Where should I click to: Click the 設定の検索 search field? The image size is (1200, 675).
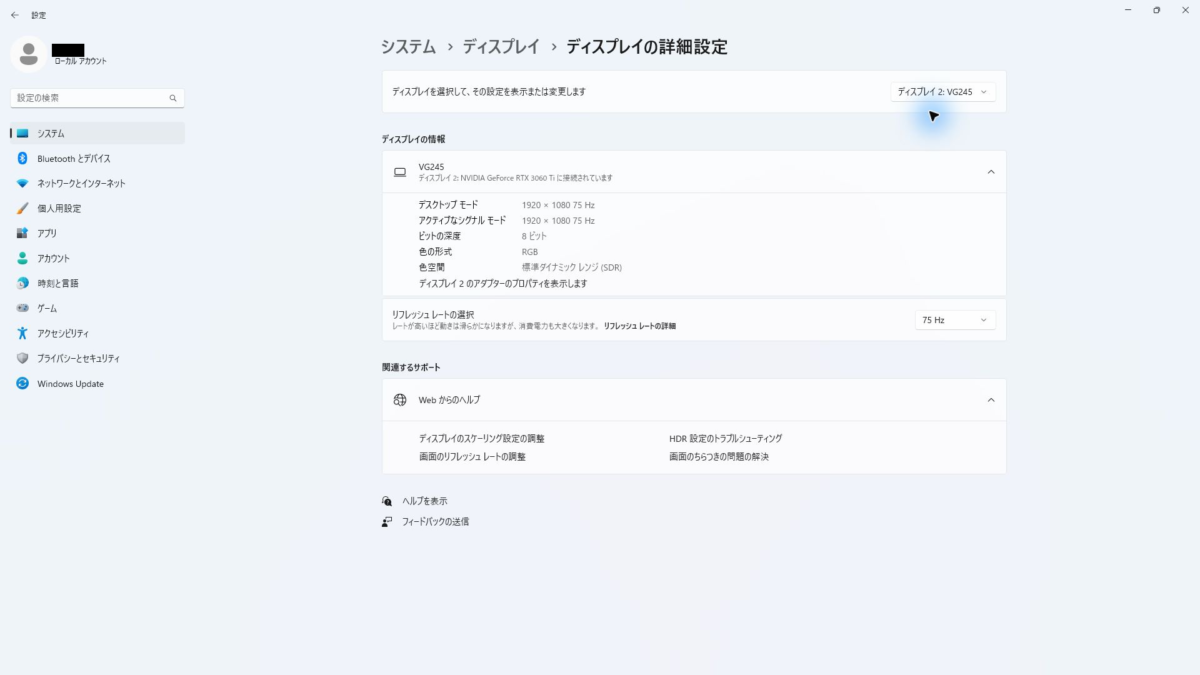(98, 98)
